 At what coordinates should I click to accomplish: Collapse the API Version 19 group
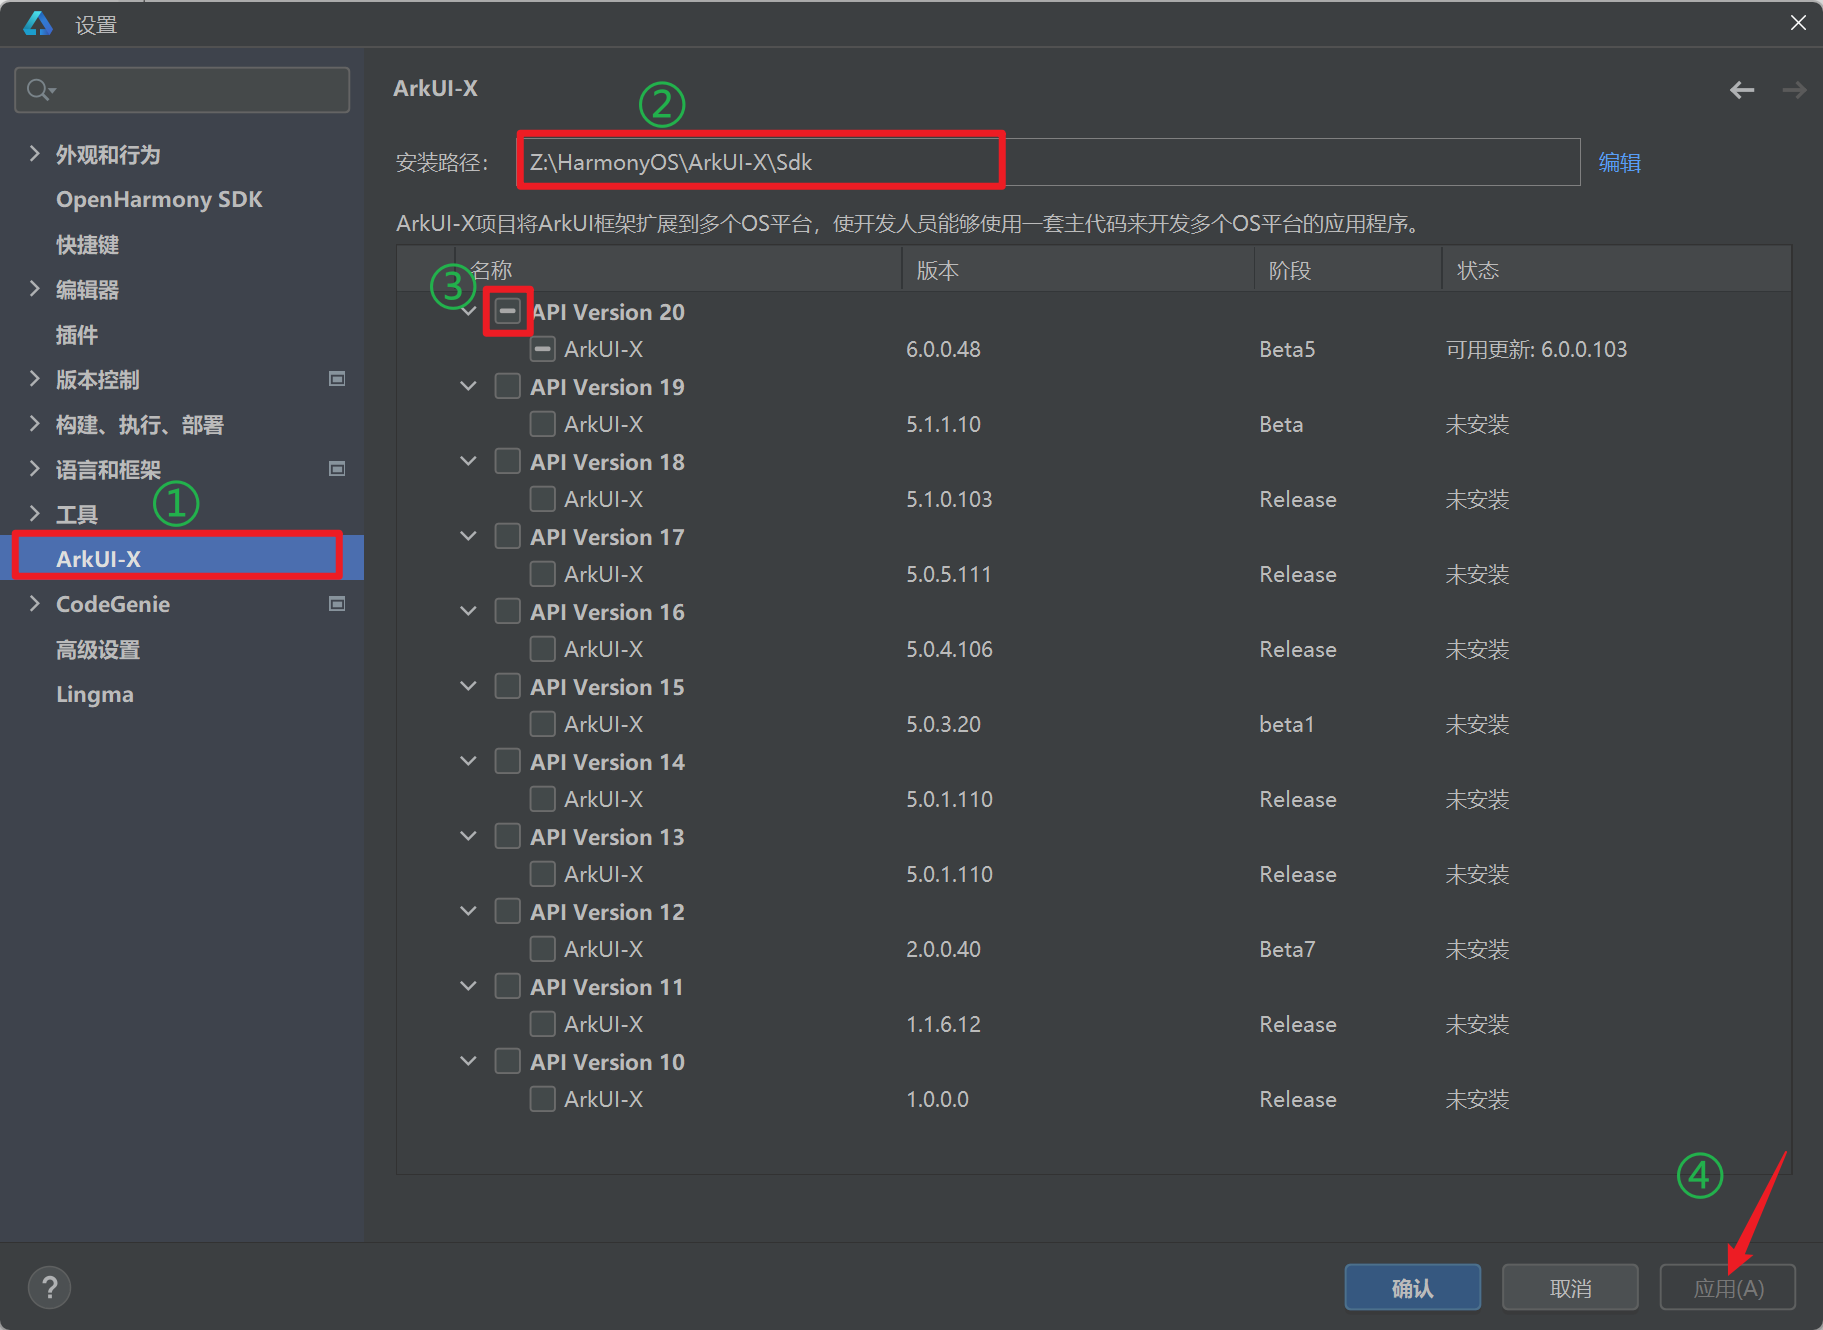tap(468, 387)
